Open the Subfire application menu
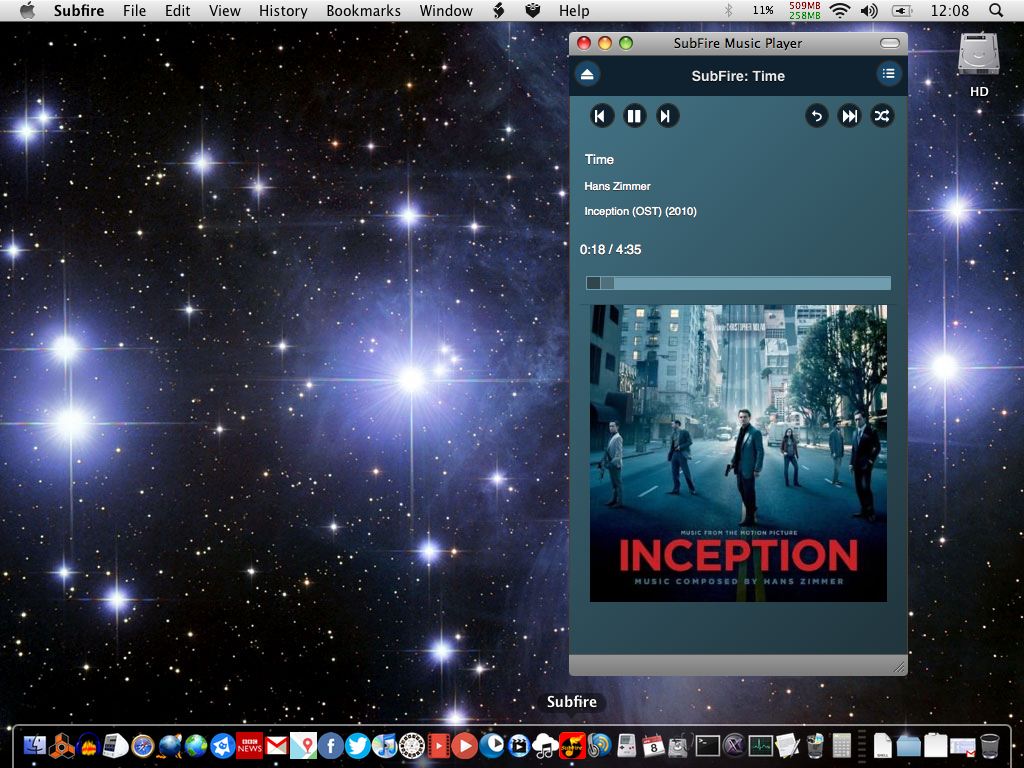This screenshot has width=1024, height=768. pyautogui.click(x=79, y=10)
